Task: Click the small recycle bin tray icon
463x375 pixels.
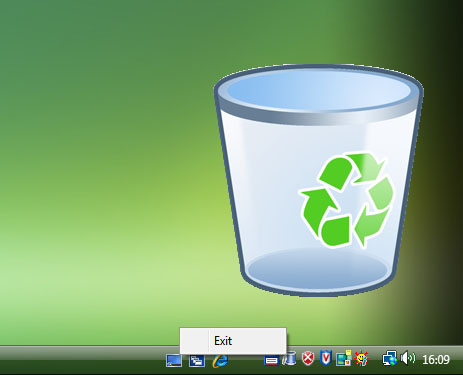Action: tap(290, 358)
